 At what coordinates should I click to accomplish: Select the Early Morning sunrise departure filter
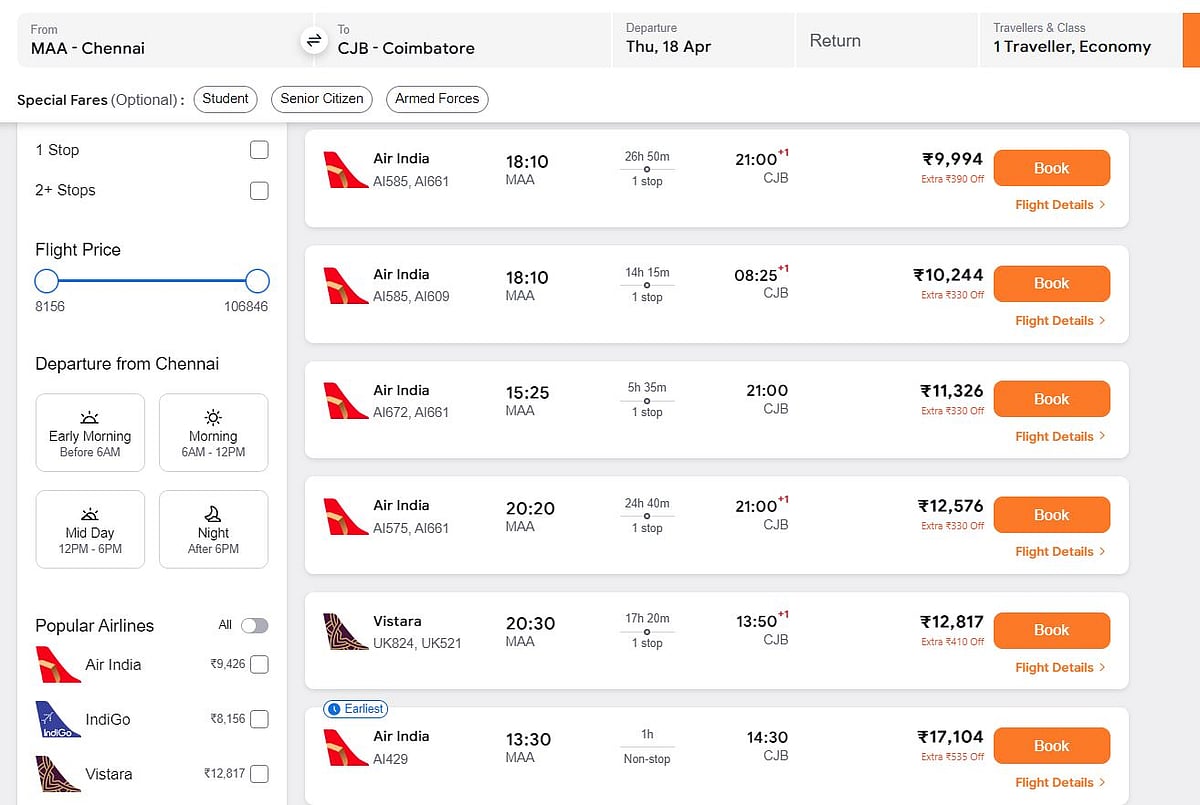90,432
